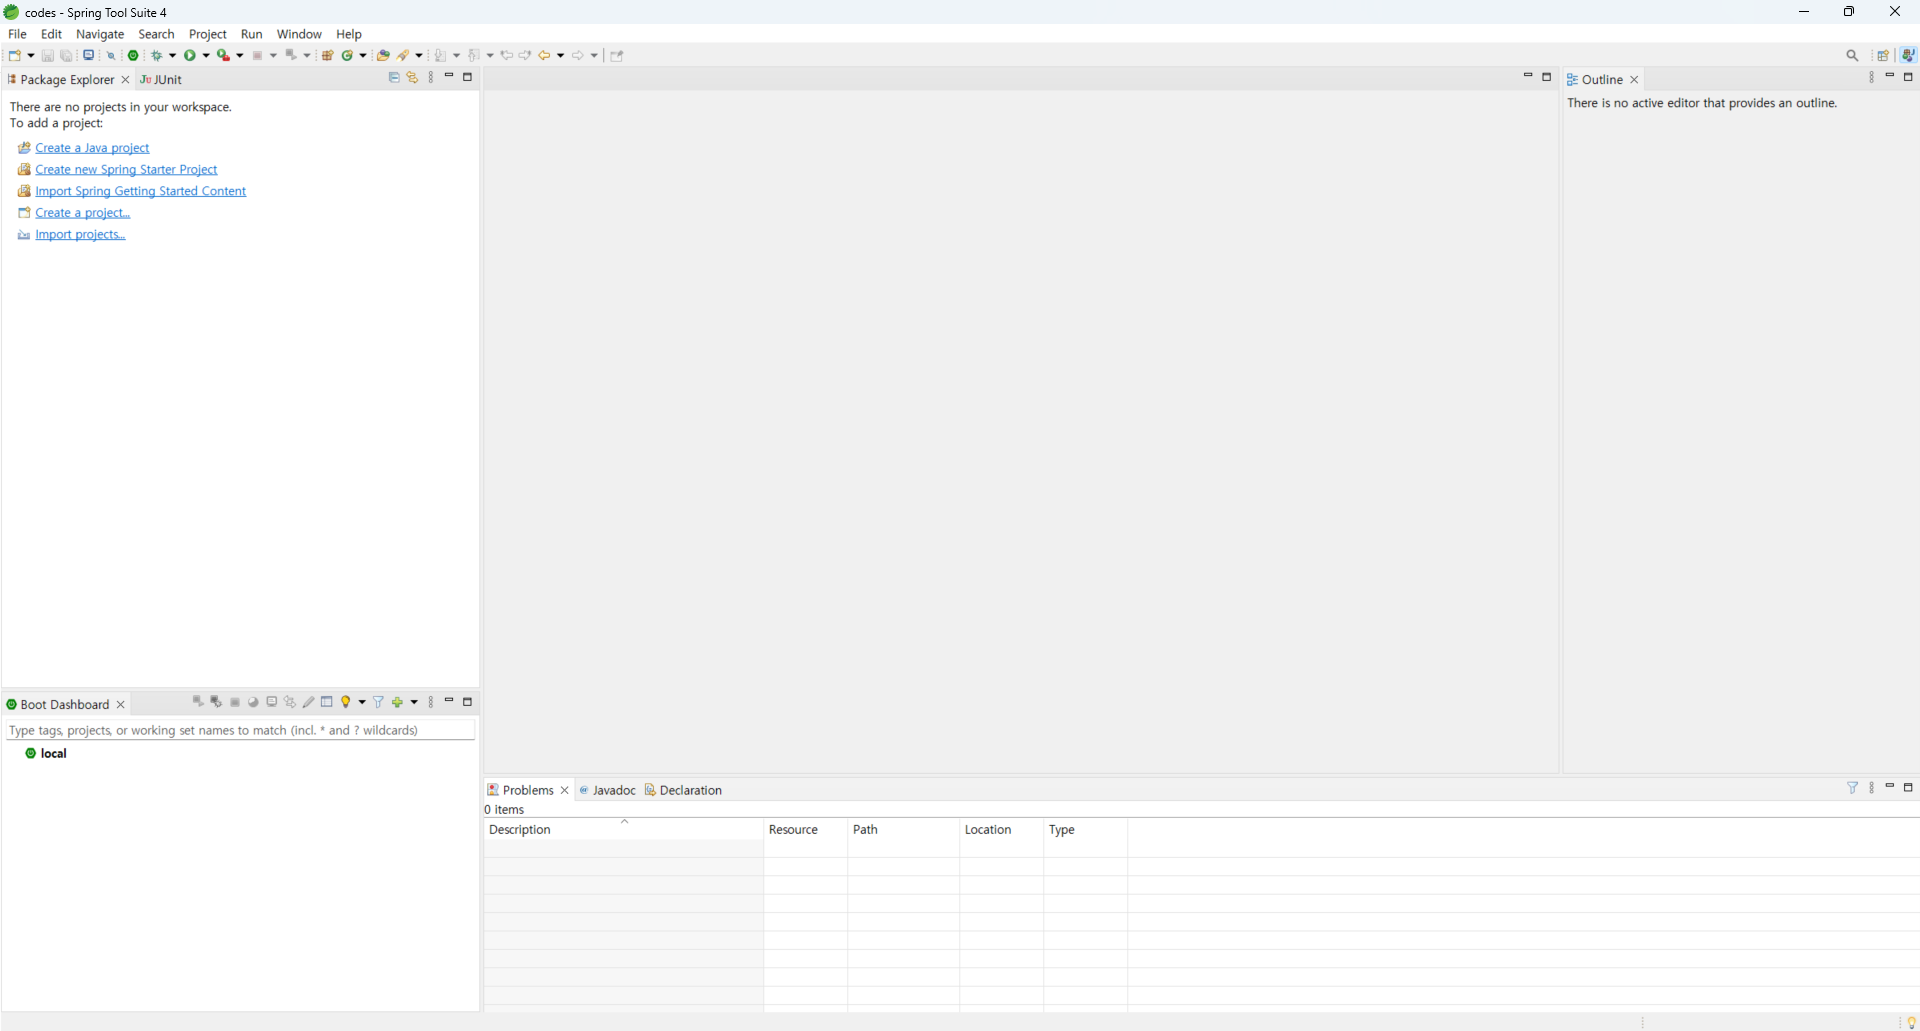Open a Terminal via toolbar monitor icon
The height and width of the screenshot is (1031, 1920).
coord(89,56)
